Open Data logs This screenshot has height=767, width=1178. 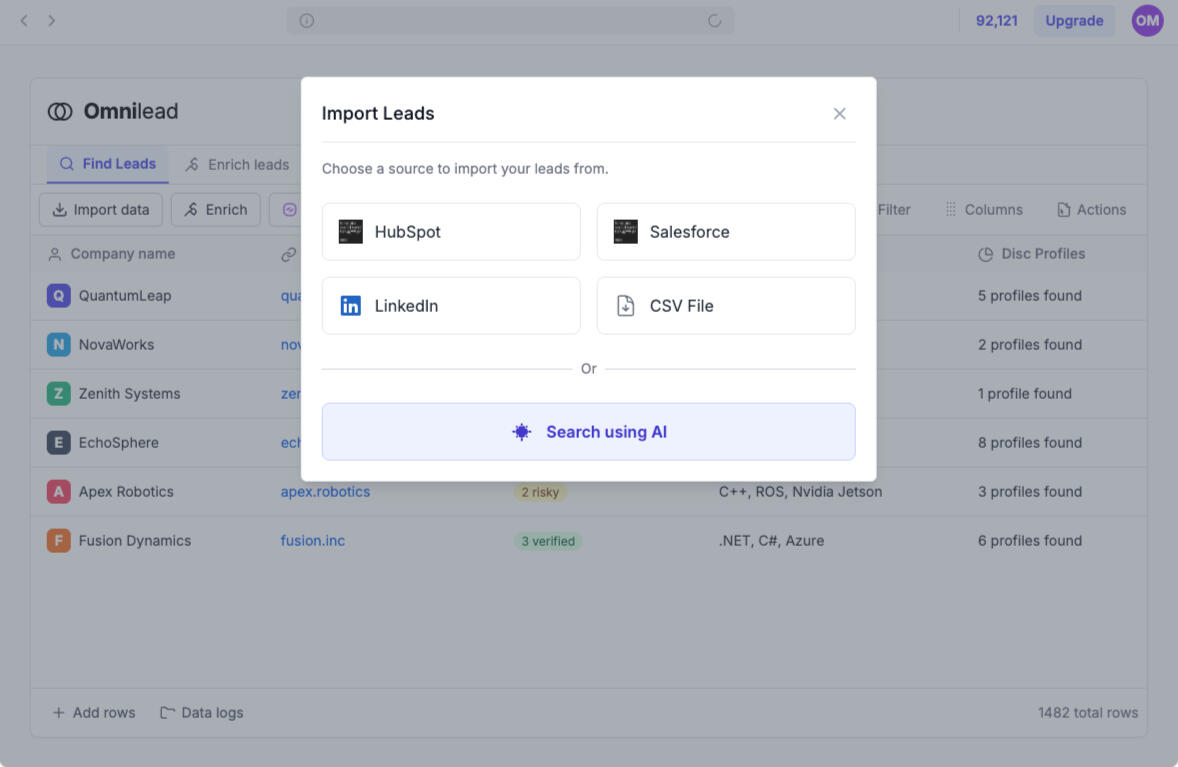coord(202,713)
